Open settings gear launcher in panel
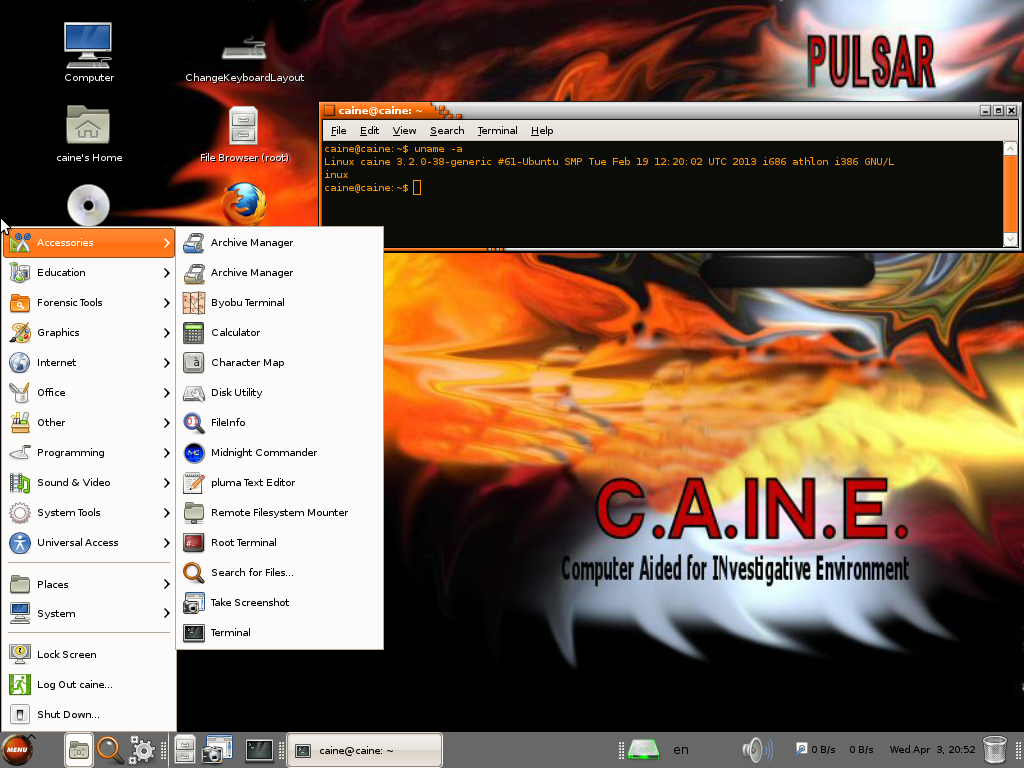This screenshot has width=1024, height=768. point(142,750)
